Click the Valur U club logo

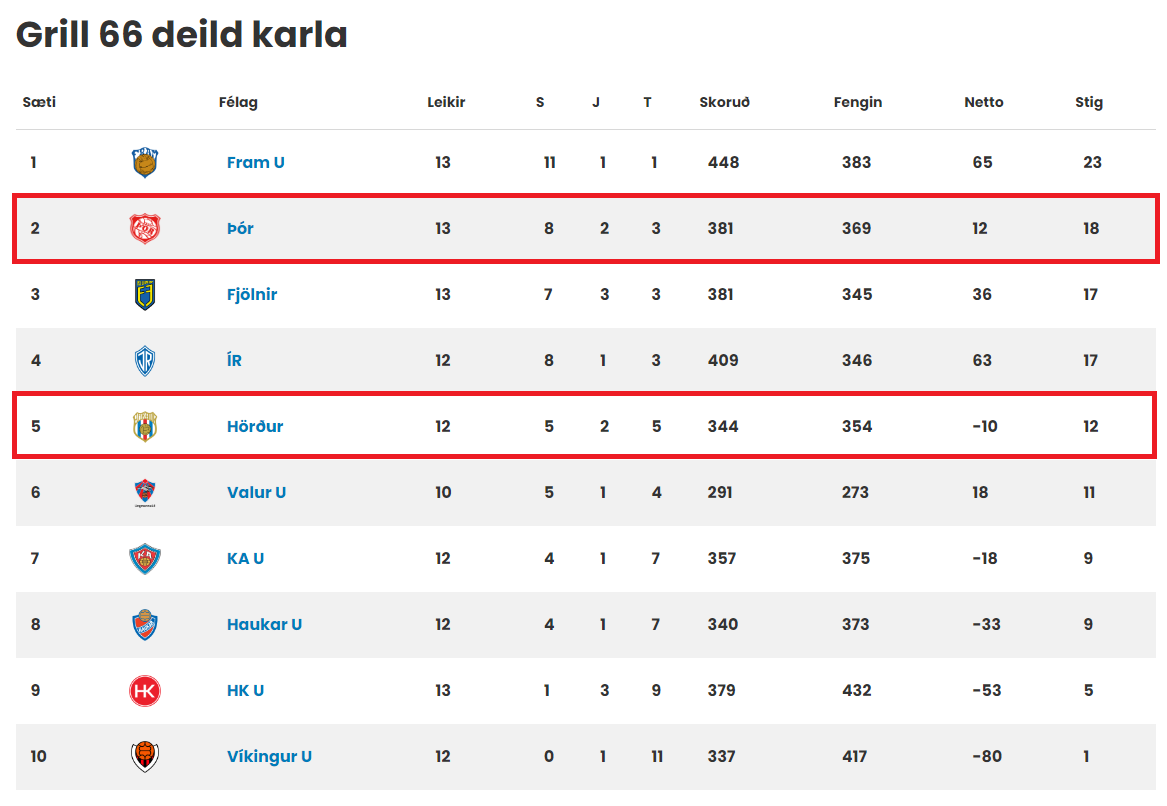(x=145, y=493)
